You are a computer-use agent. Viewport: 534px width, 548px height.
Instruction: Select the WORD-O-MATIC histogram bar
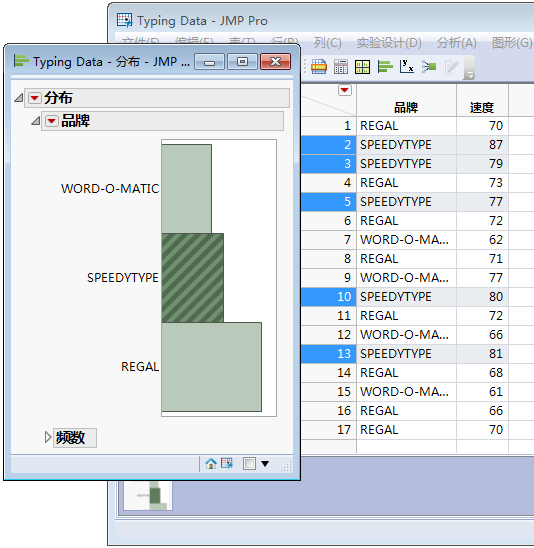click(x=187, y=189)
